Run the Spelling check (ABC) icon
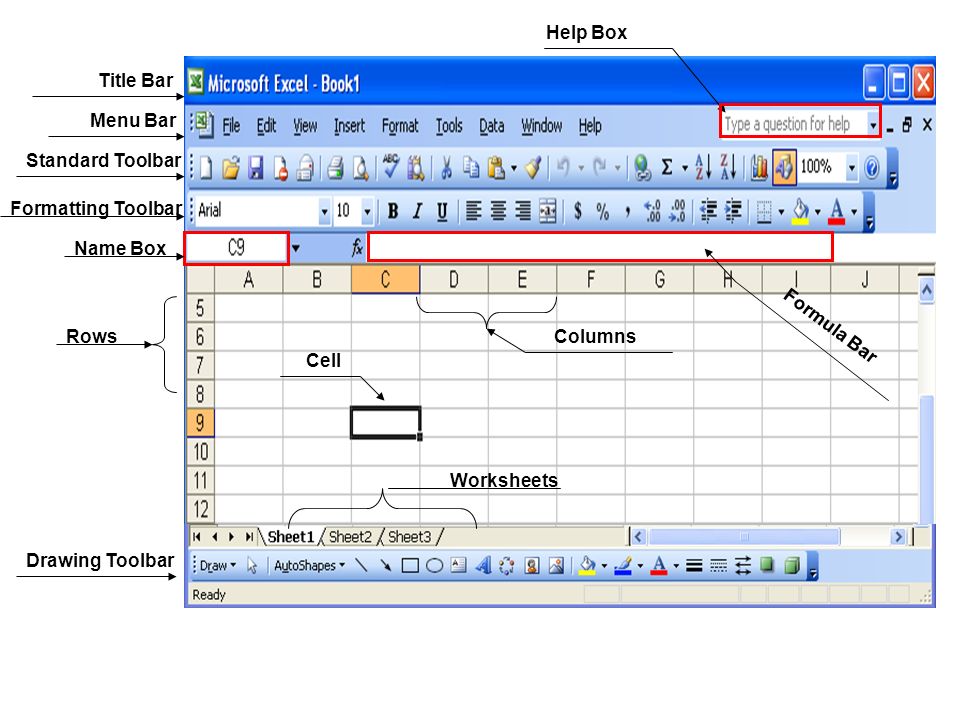This screenshot has width=960, height=720. [390, 166]
